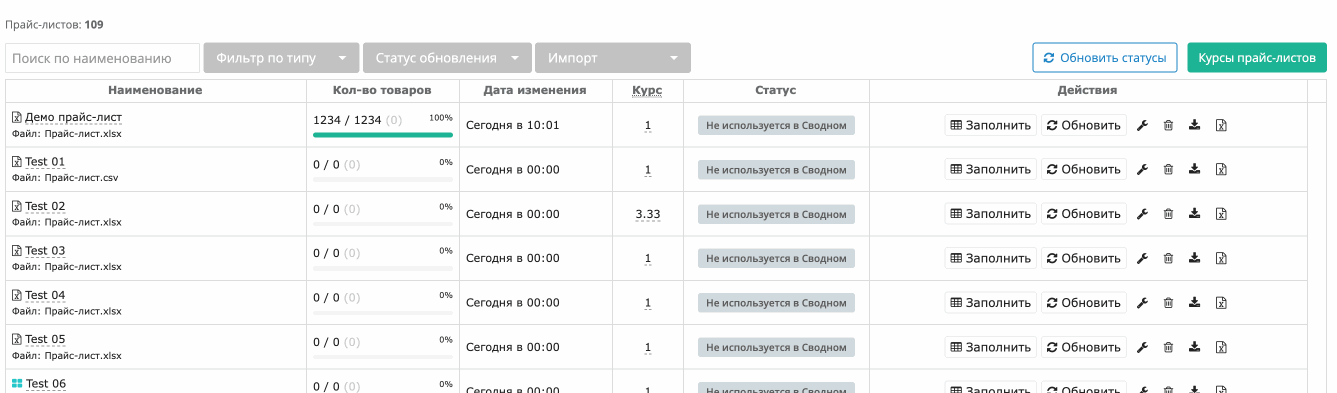
Task: Open the Test 04 name link
Action: (45, 295)
